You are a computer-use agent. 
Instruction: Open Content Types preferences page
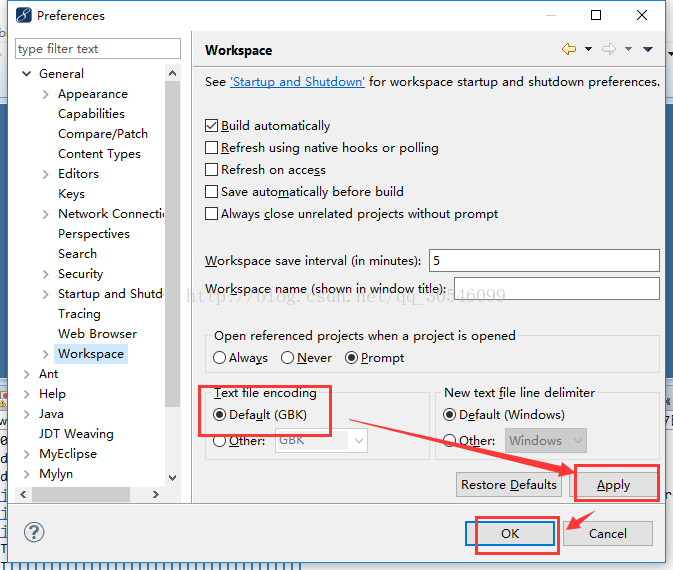point(100,154)
